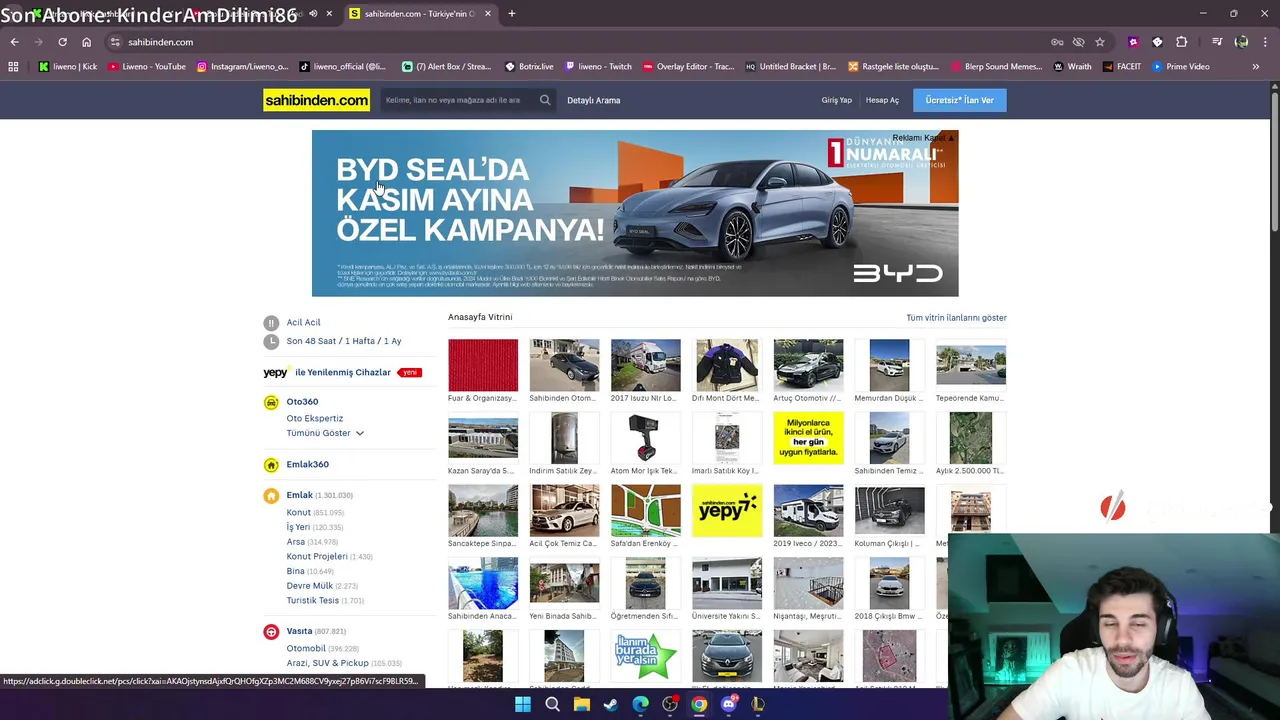Go back with the browser back arrow
Screen dimensions: 1280x720
pos(14,42)
